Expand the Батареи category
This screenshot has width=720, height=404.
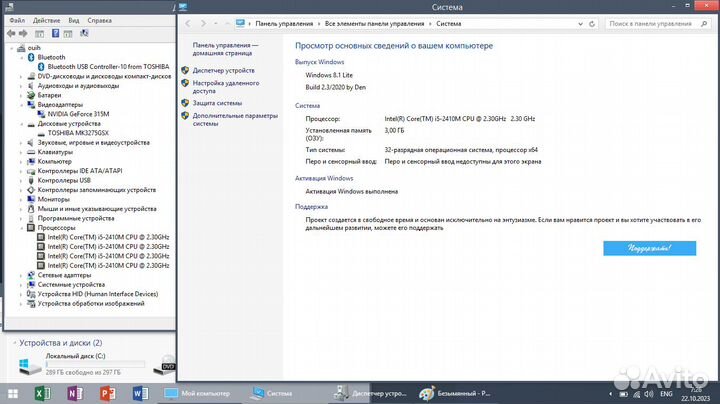click(x=21, y=95)
